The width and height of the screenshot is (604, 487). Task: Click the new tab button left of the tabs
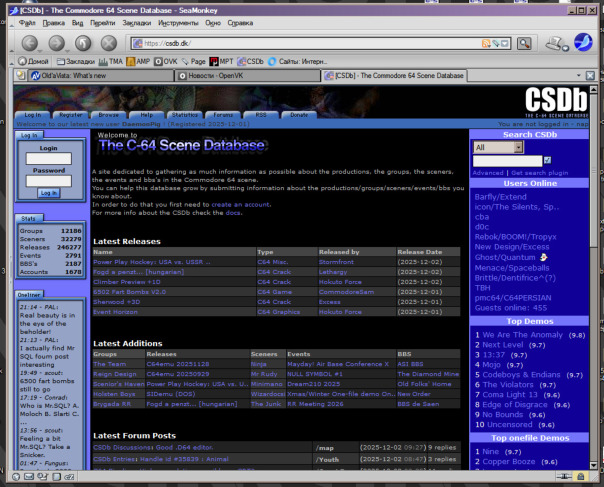click(x=20, y=75)
